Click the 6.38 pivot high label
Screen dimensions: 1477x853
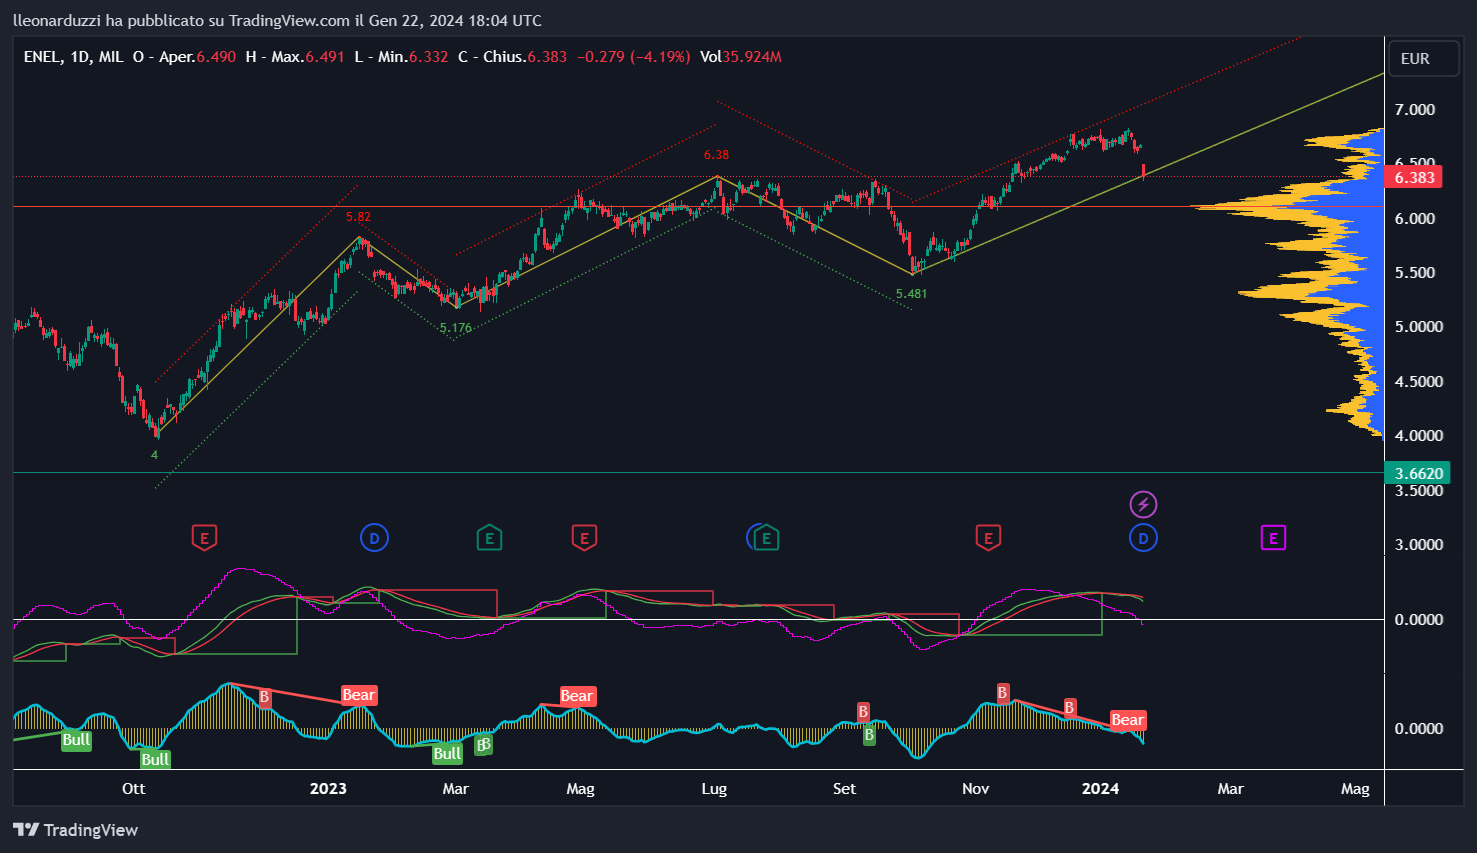pos(716,155)
